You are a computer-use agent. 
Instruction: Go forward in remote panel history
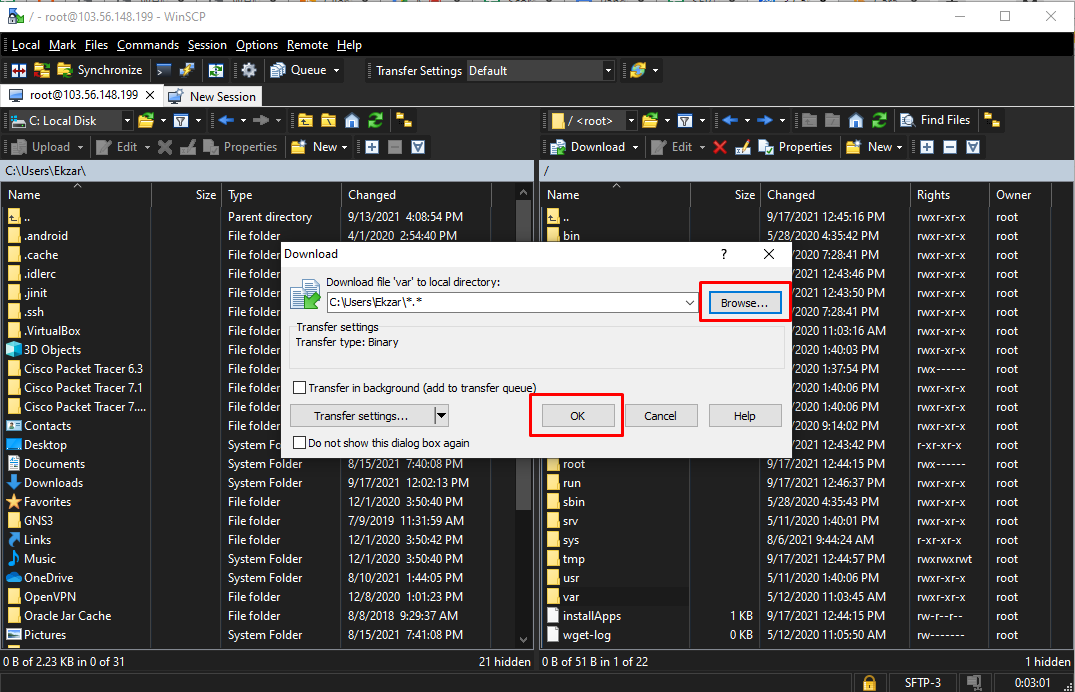[765, 121]
